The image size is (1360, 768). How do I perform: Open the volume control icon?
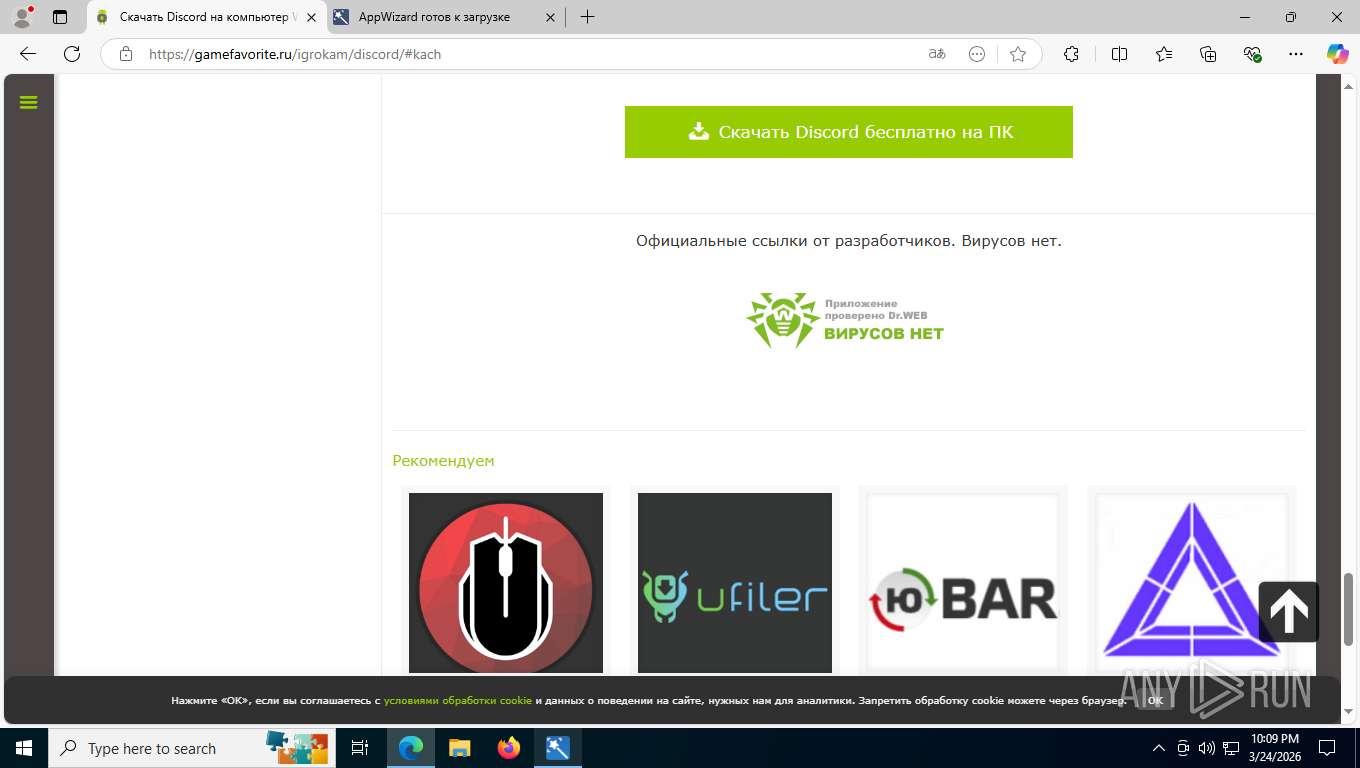coord(1206,748)
